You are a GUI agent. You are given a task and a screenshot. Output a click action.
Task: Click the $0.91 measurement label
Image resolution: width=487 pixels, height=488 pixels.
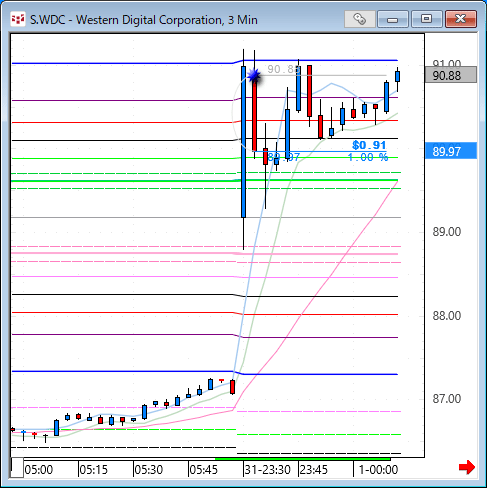pos(369,145)
